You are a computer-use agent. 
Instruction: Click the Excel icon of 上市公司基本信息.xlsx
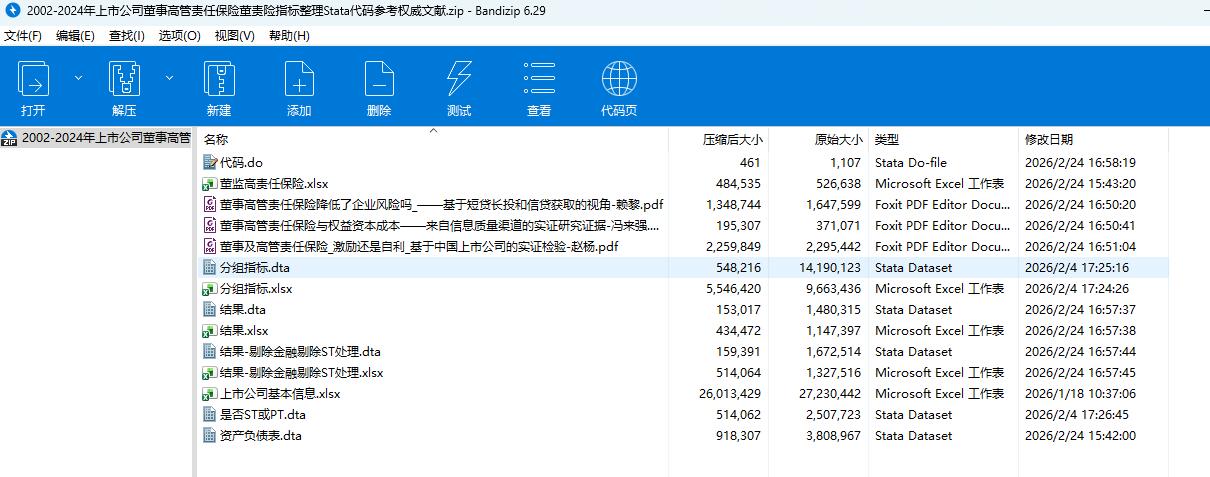click(210, 393)
